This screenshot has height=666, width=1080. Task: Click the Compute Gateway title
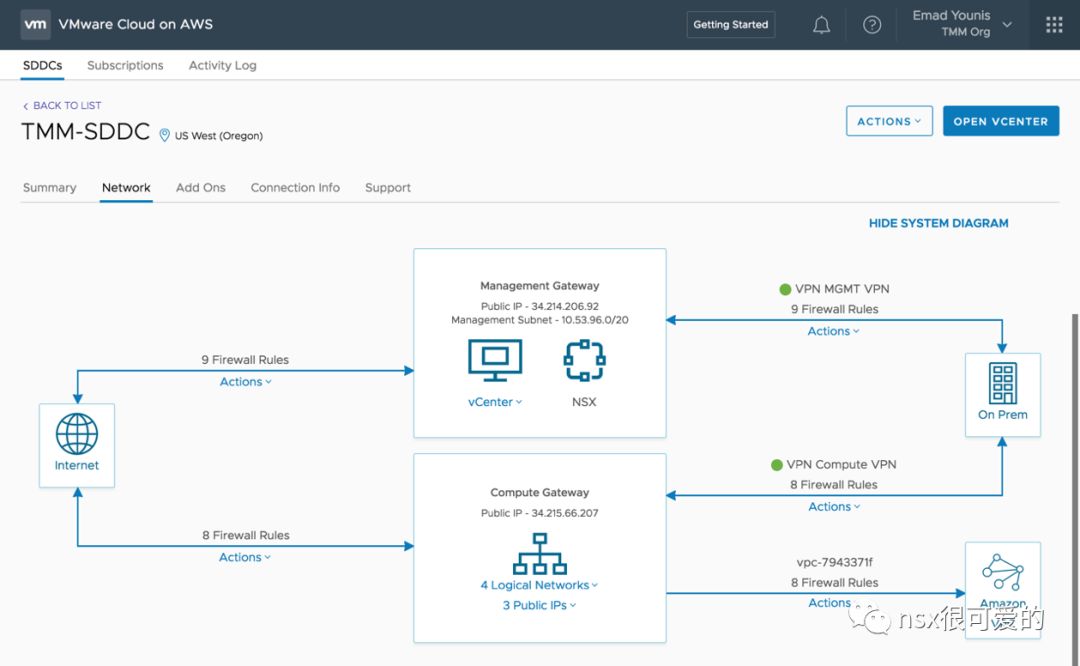539,492
